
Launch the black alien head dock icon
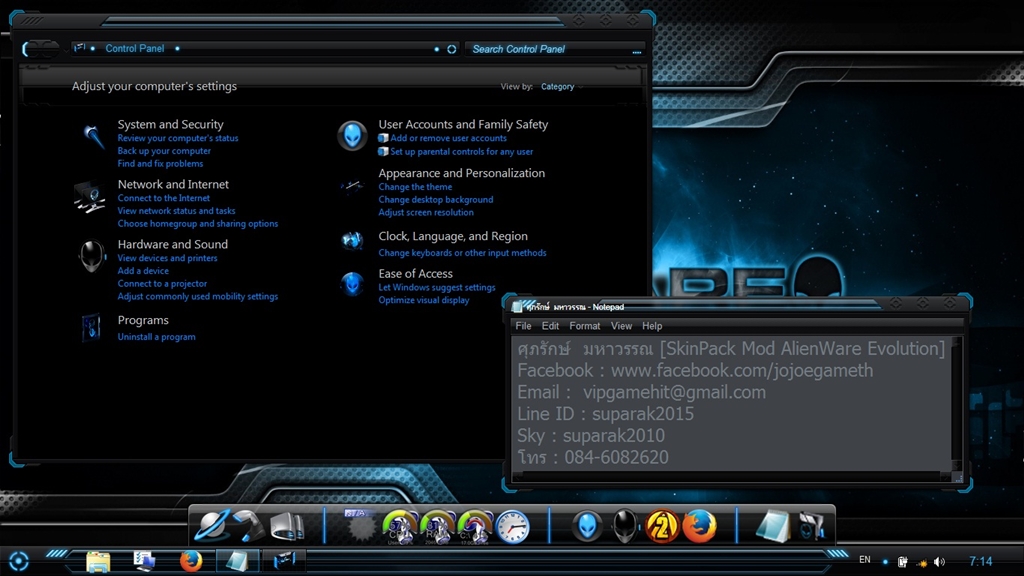coord(625,526)
